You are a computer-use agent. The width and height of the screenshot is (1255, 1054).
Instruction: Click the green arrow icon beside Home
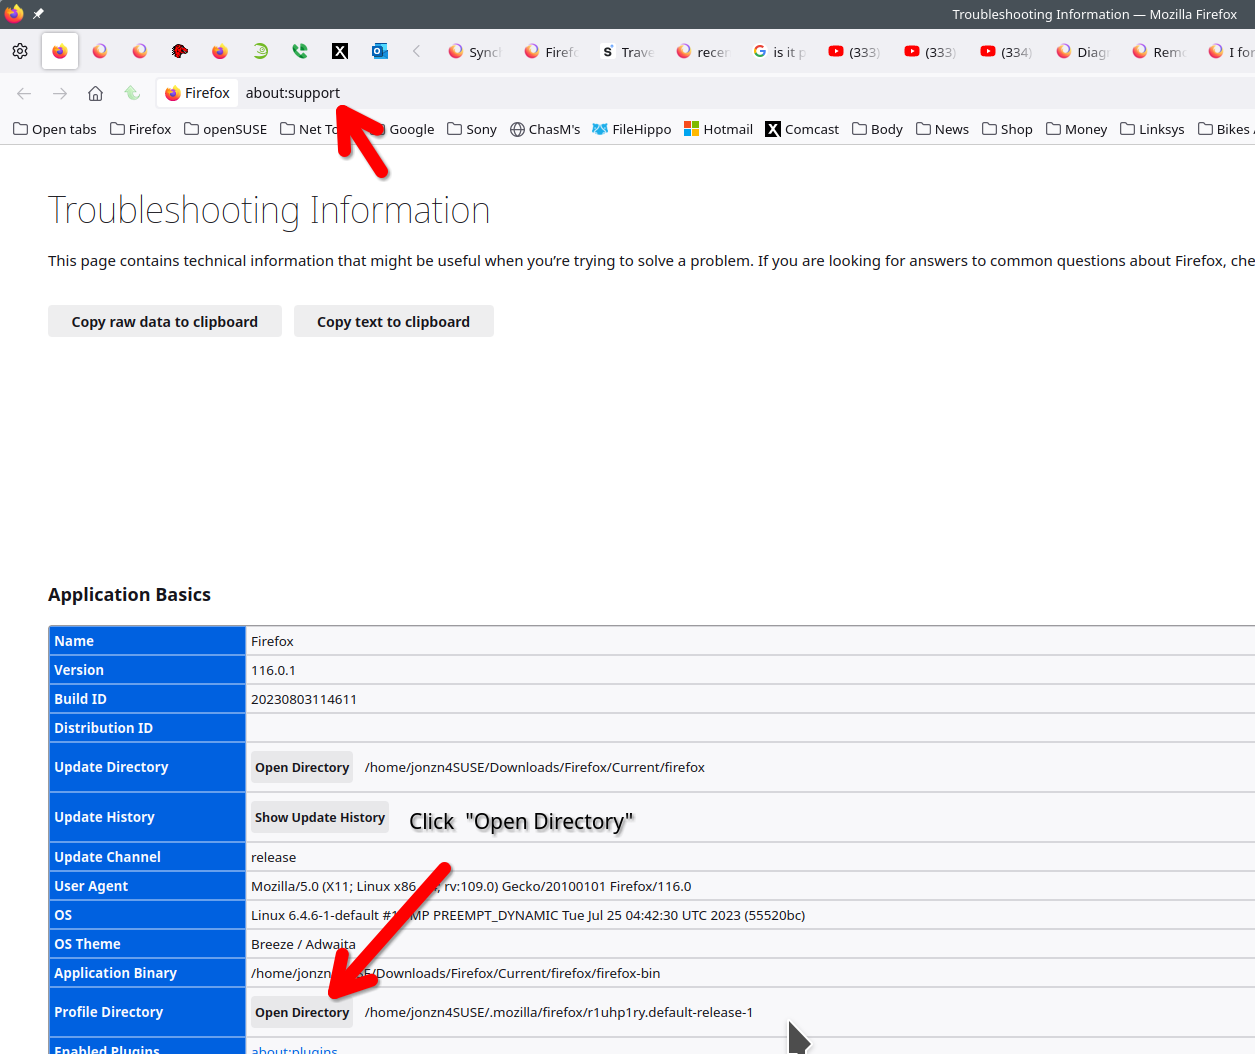pyautogui.click(x=132, y=93)
